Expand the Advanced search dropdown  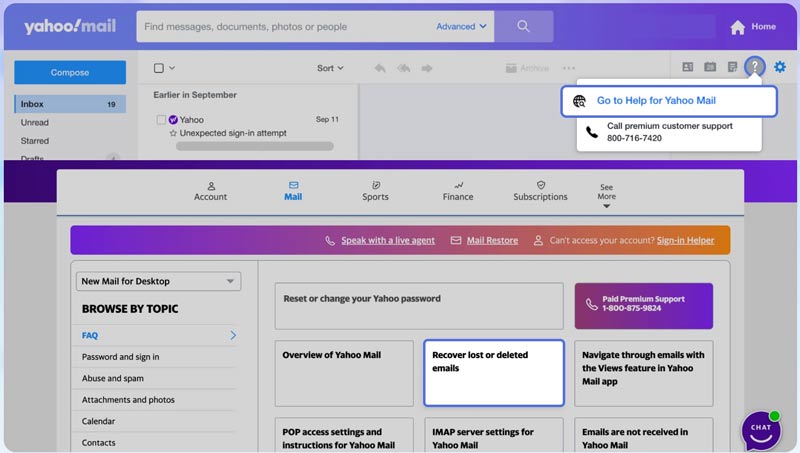[x=462, y=27]
